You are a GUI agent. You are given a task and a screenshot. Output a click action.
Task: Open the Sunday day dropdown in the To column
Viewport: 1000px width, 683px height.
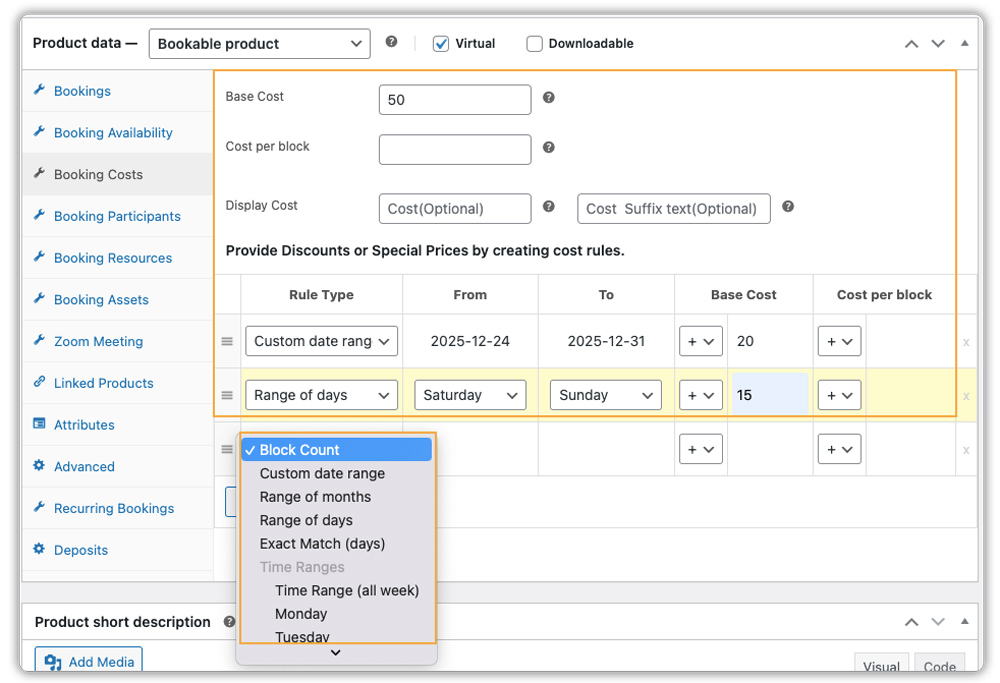coord(605,394)
